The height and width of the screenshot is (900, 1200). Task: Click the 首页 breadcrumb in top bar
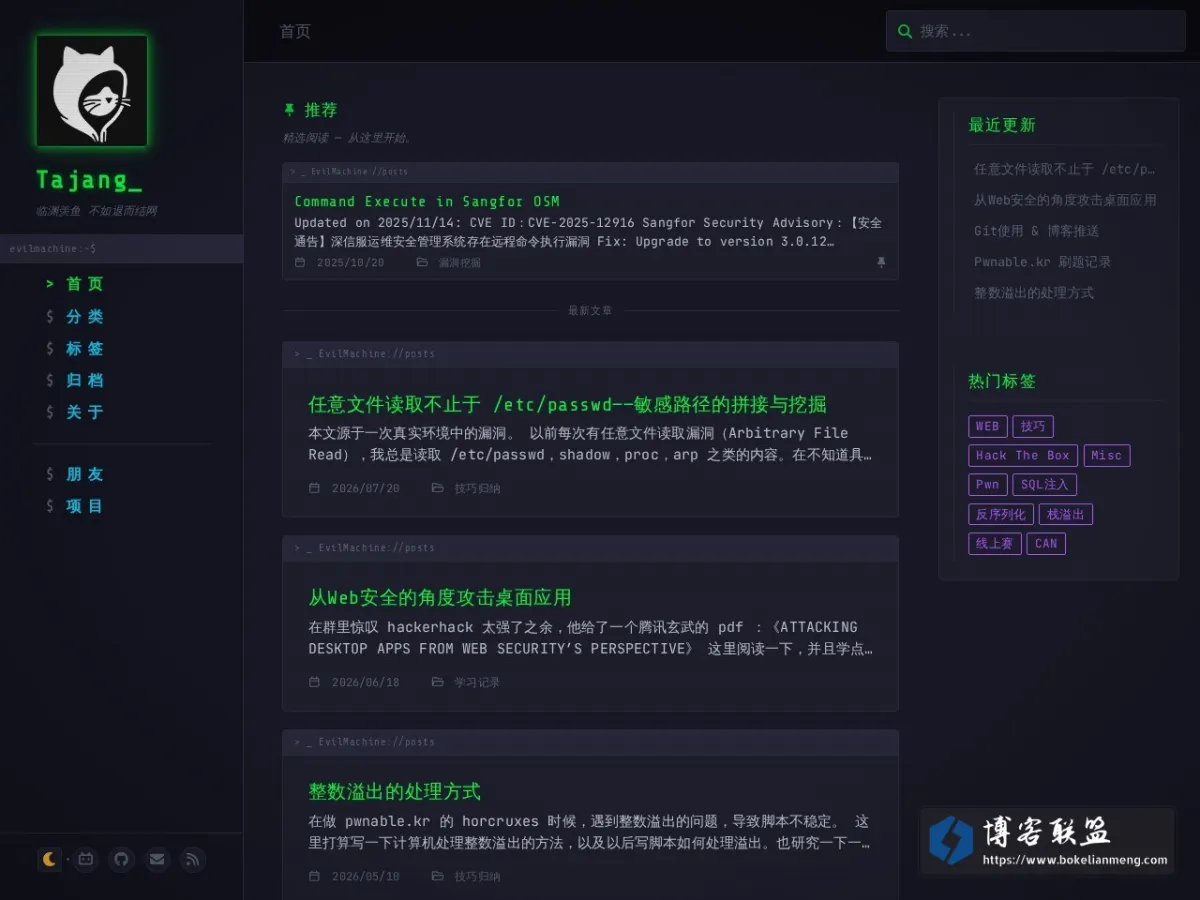click(295, 31)
